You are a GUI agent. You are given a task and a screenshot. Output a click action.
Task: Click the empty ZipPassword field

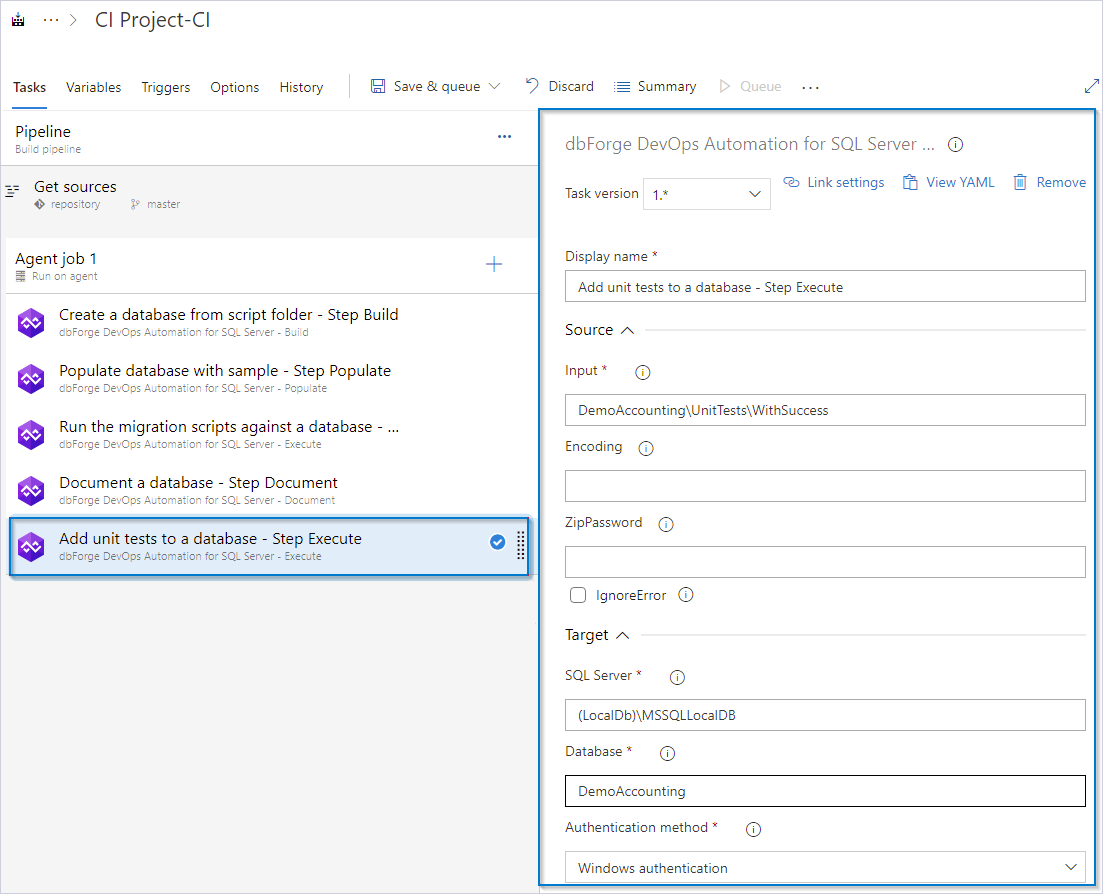(825, 561)
